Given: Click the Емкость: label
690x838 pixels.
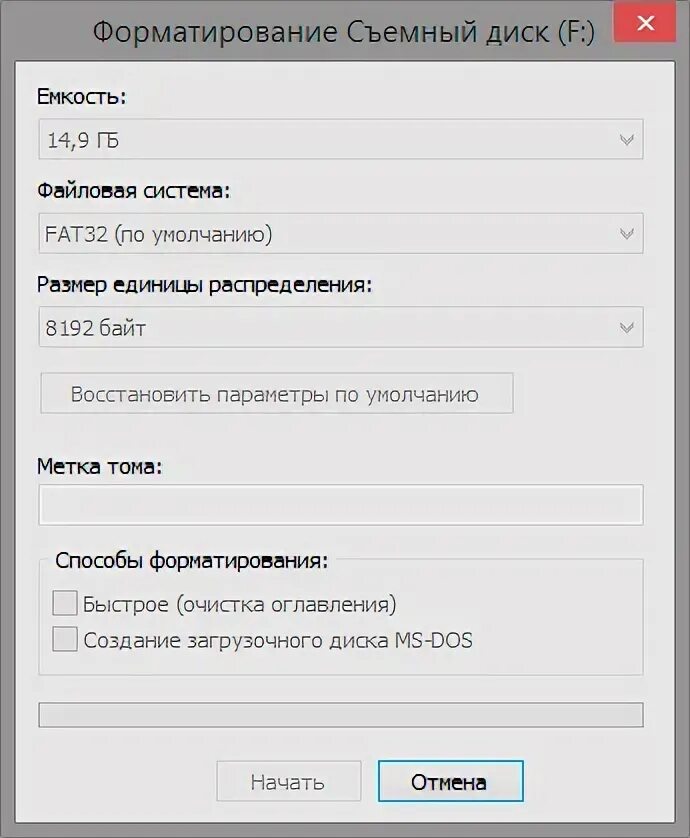Looking at the screenshot, I should [x=81, y=97].
